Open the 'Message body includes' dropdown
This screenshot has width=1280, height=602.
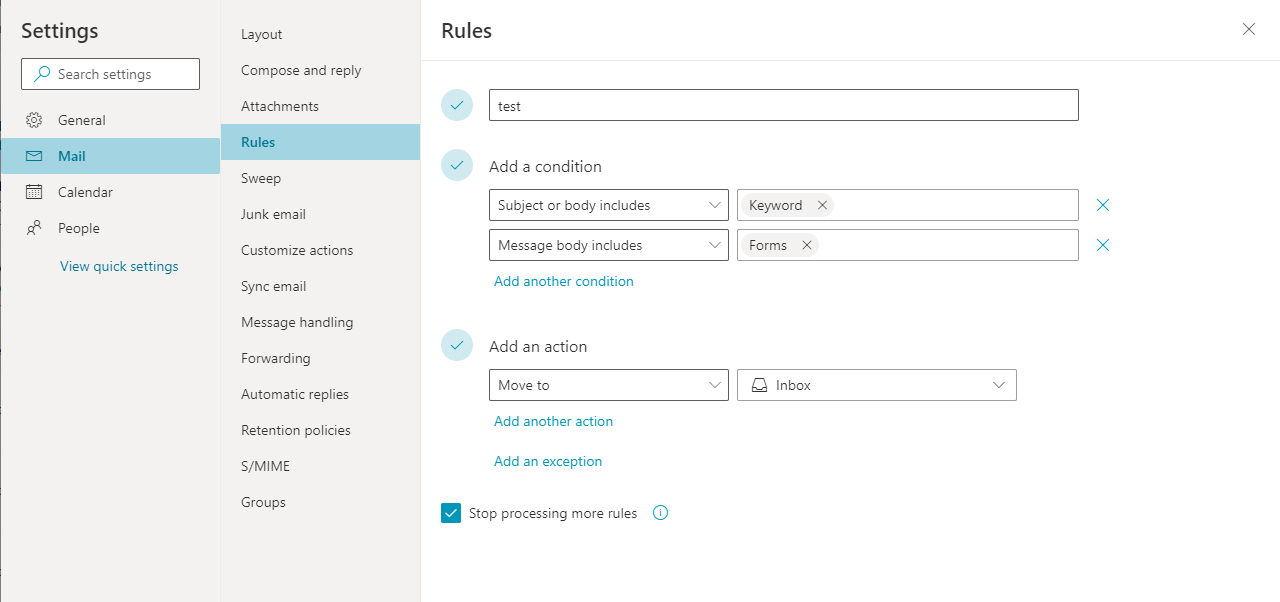coord(609,245)
